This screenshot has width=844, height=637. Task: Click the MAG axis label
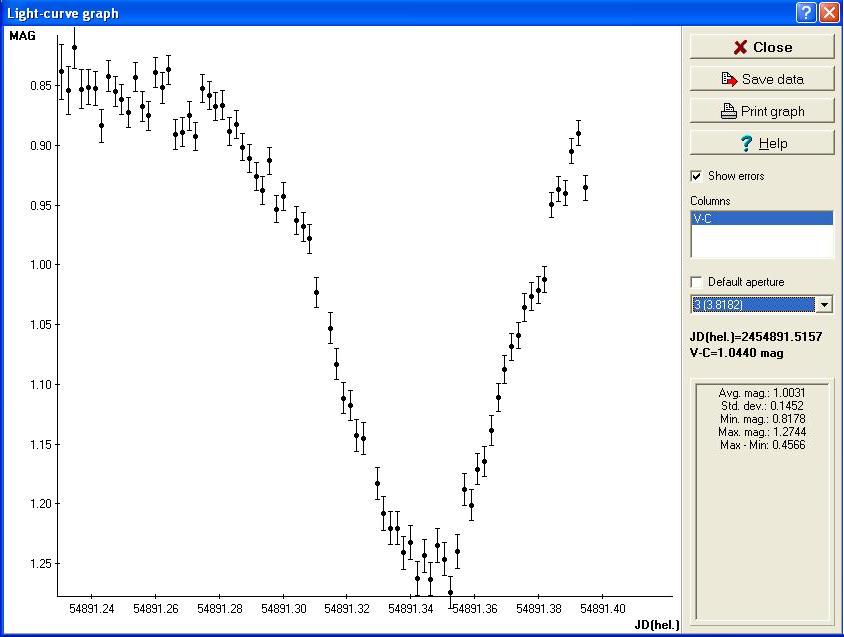pos(22,36)
